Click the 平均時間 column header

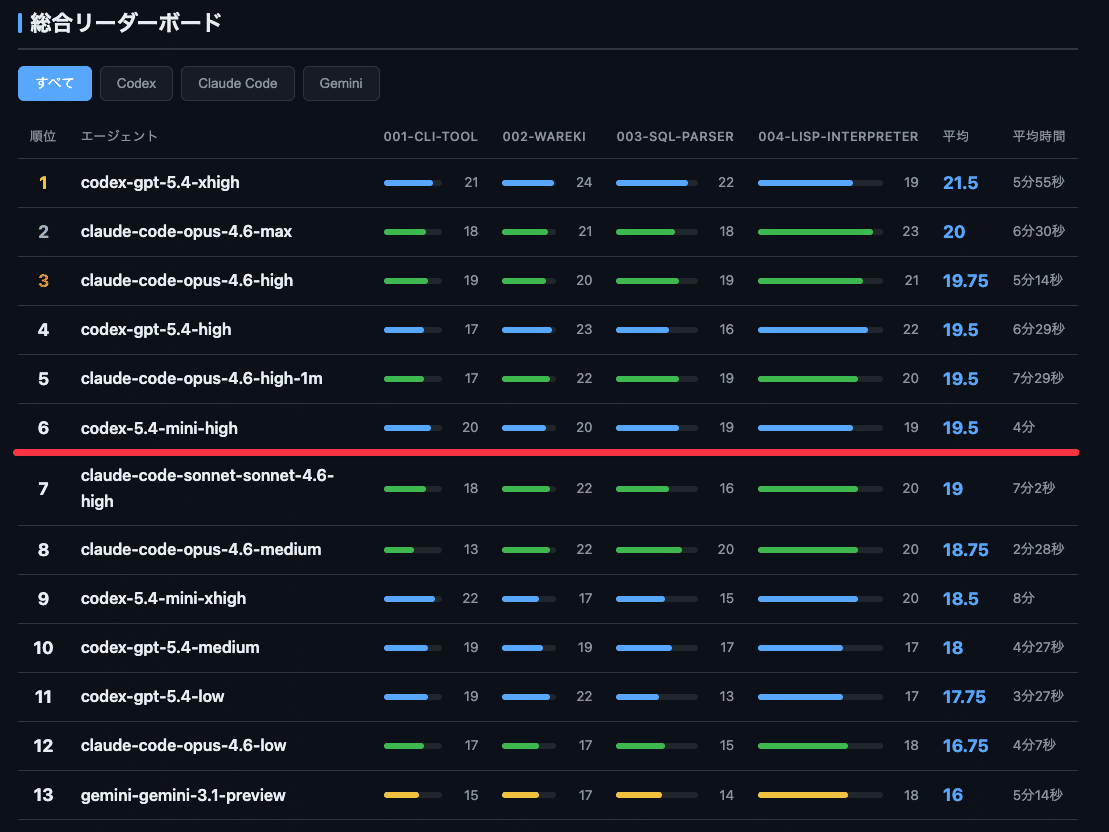(x=1039, y=136)
